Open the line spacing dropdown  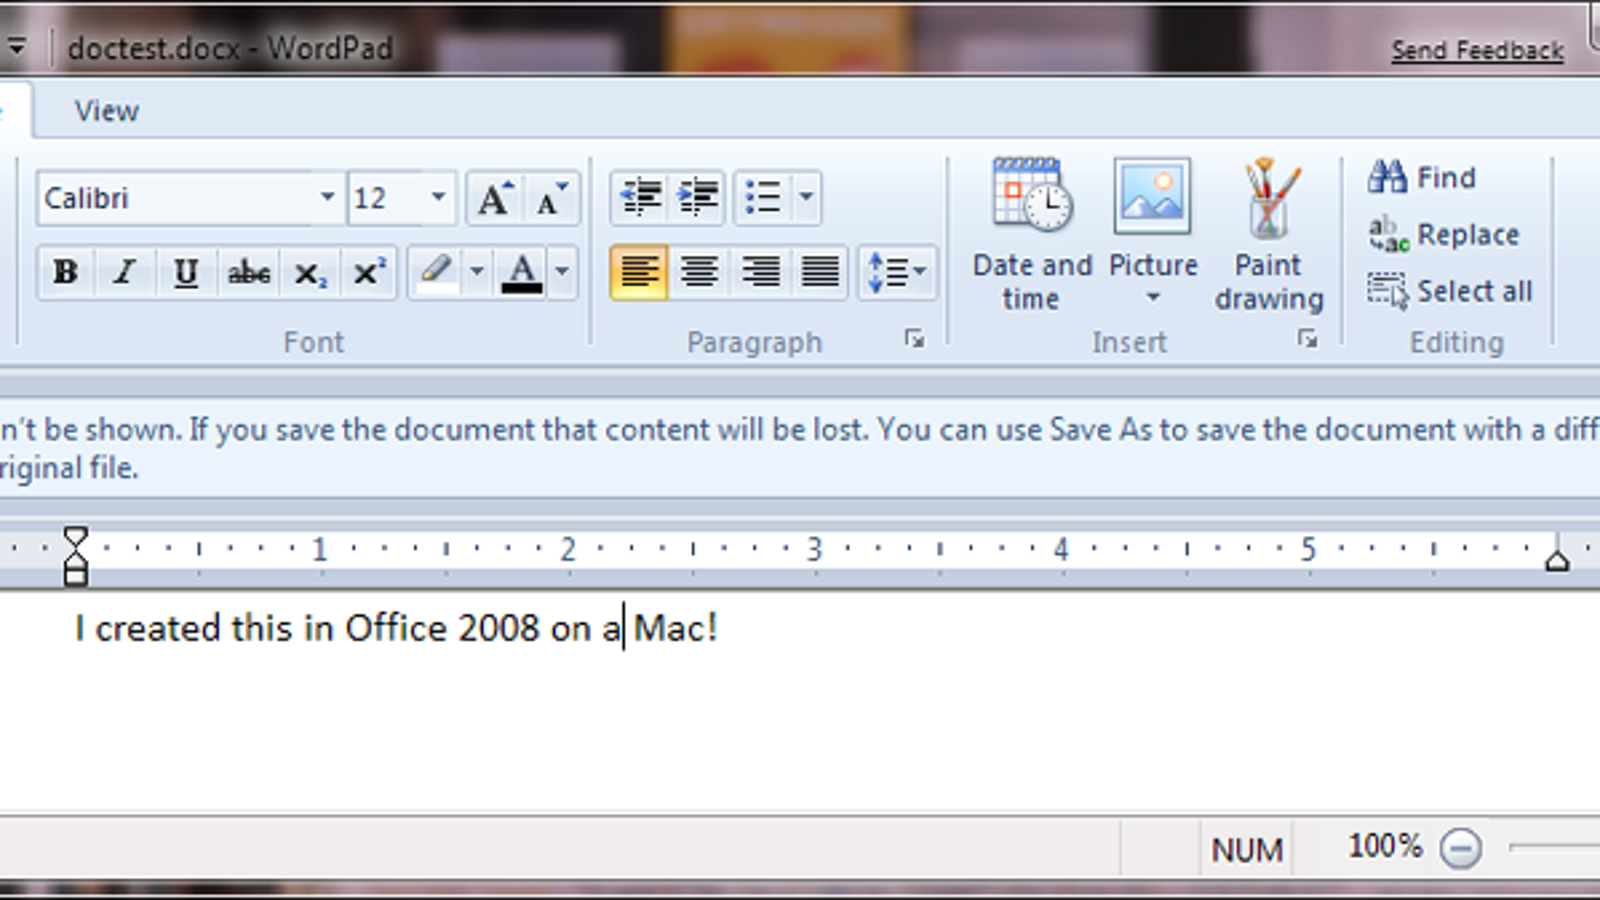click(x=897, y=272)
